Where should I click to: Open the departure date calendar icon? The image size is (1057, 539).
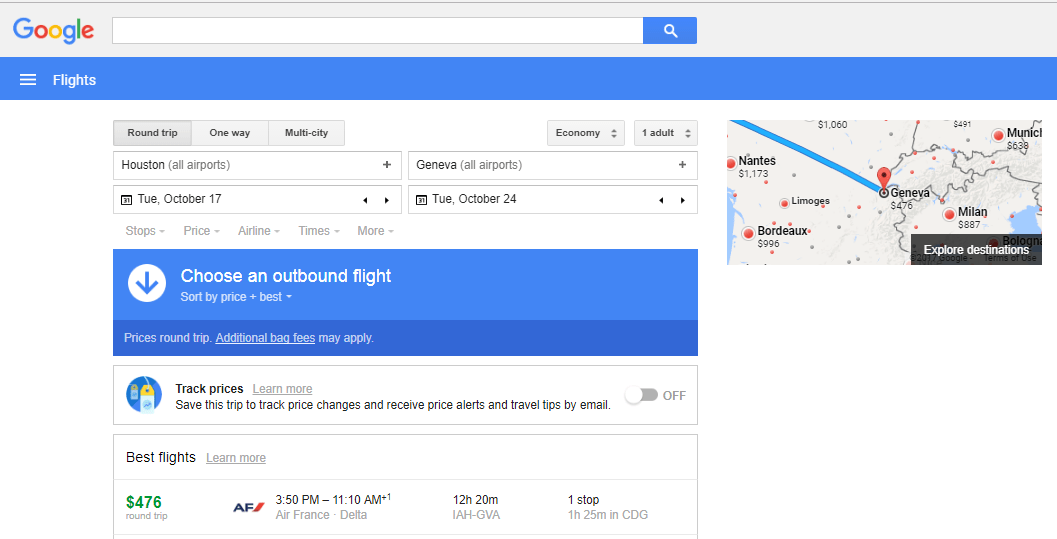pos(126,200)
